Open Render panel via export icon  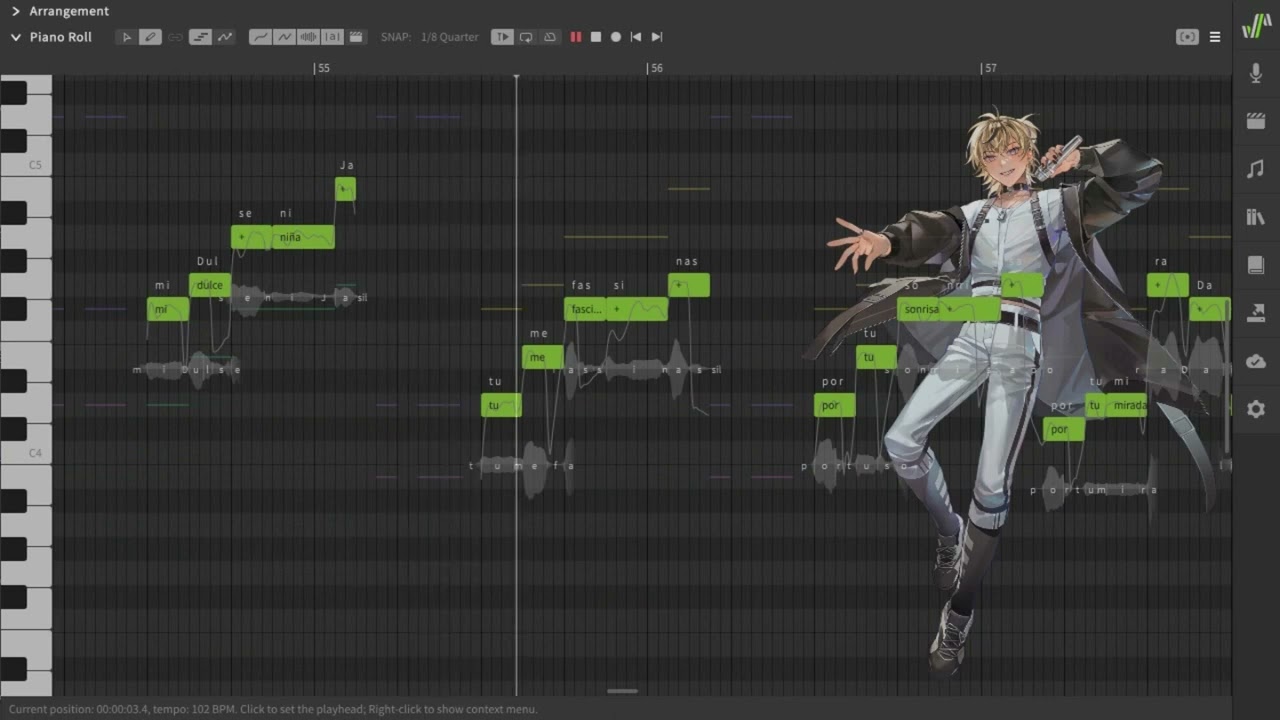click(x=1256, y=313)
